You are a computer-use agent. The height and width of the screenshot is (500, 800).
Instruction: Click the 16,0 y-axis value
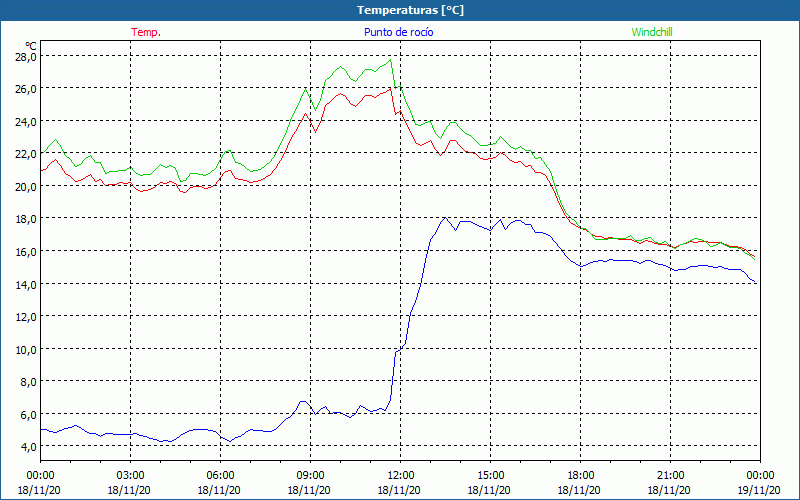tap(25, 251)
